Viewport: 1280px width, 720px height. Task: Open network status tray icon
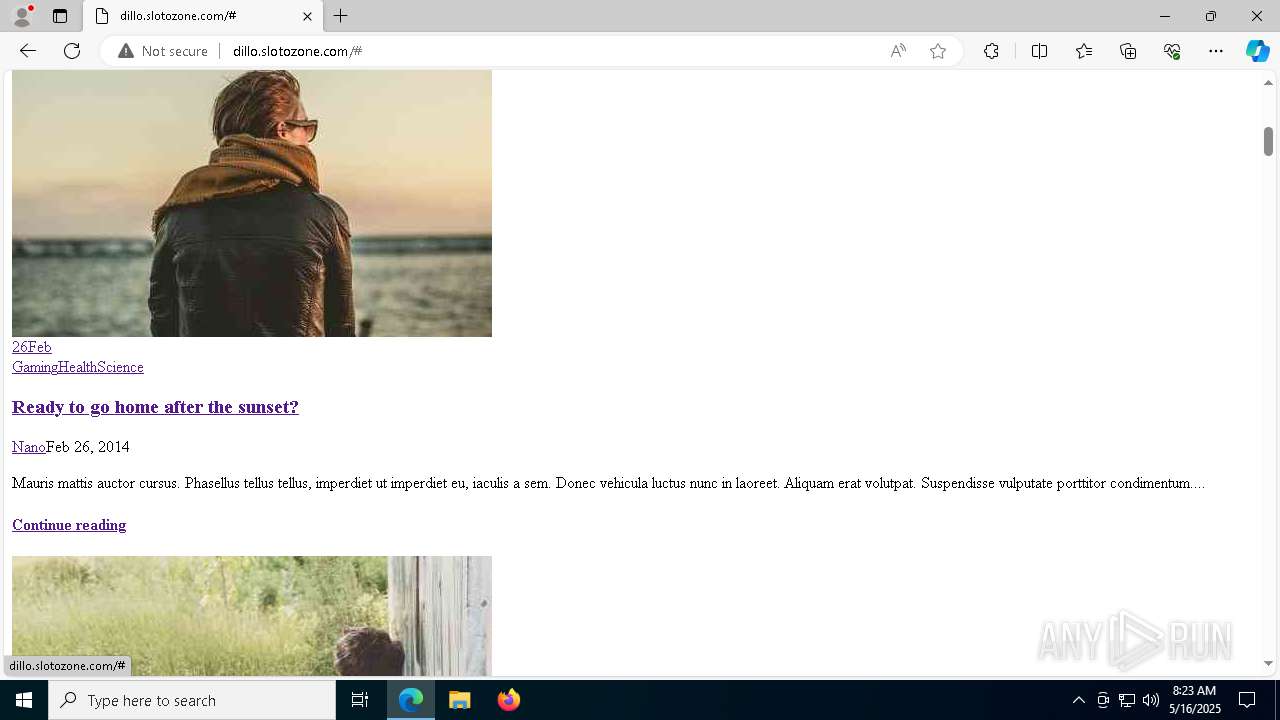[x=1127, y=700]
